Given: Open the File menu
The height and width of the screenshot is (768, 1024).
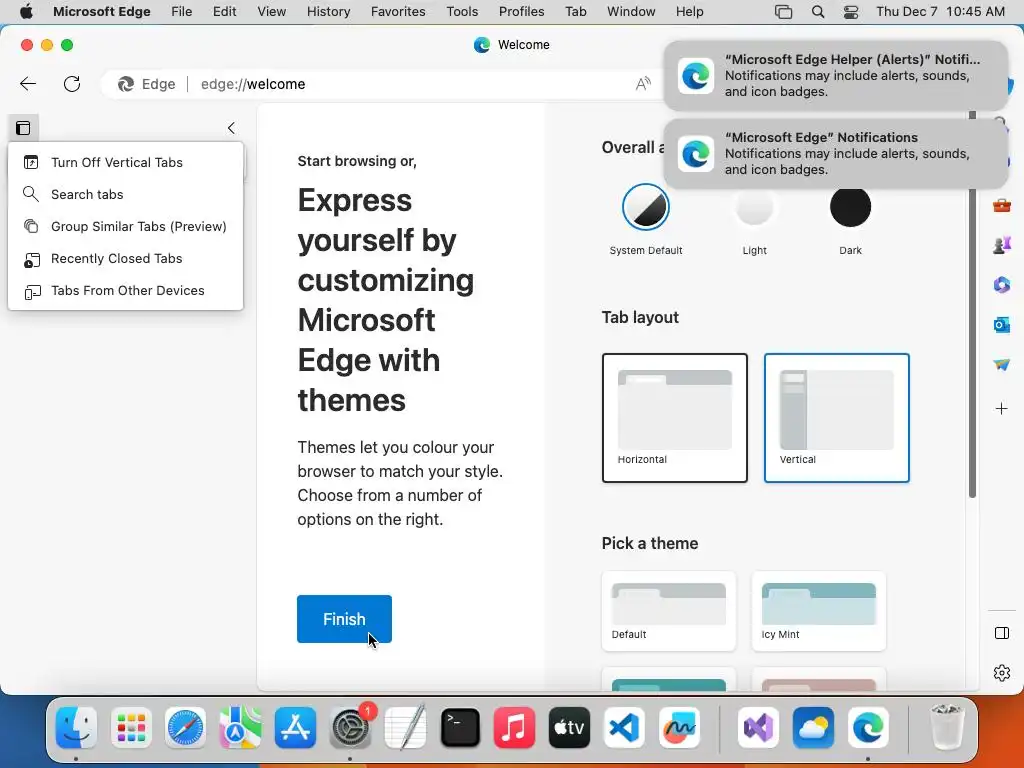Looking at the screenshot, I should tap(182, 12).
